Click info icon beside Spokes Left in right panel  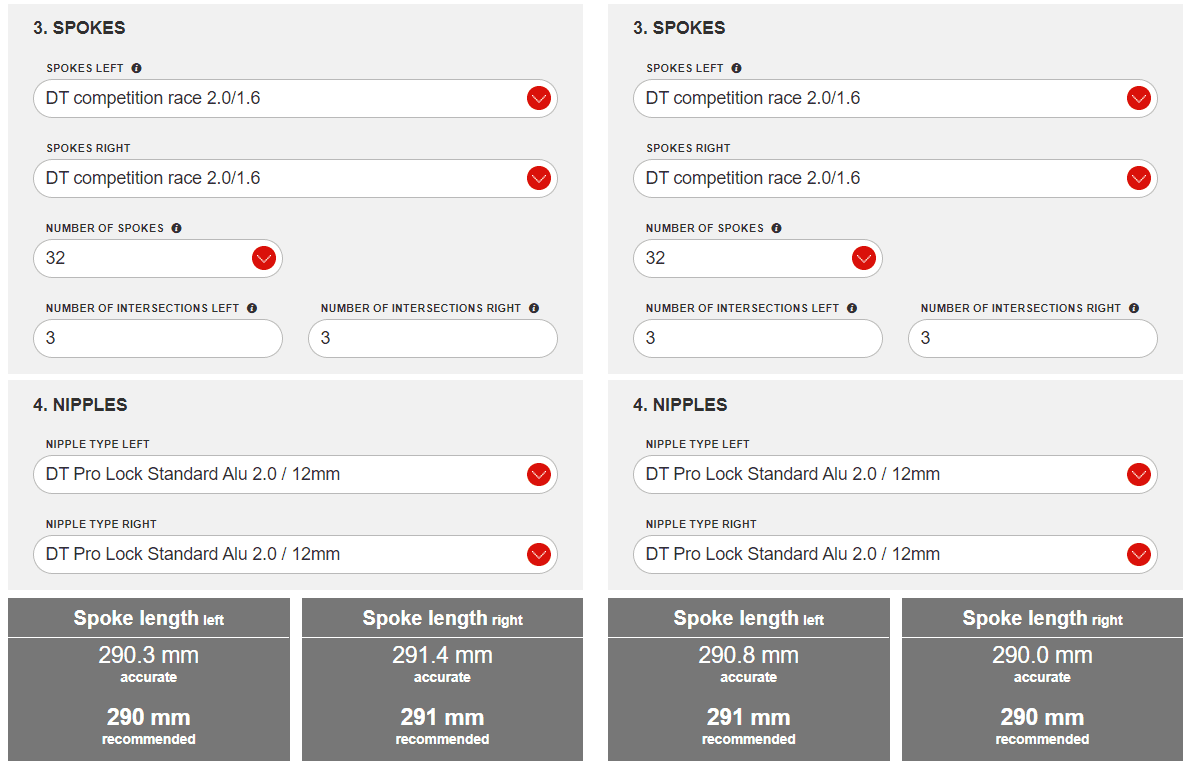tap(737, 68)
